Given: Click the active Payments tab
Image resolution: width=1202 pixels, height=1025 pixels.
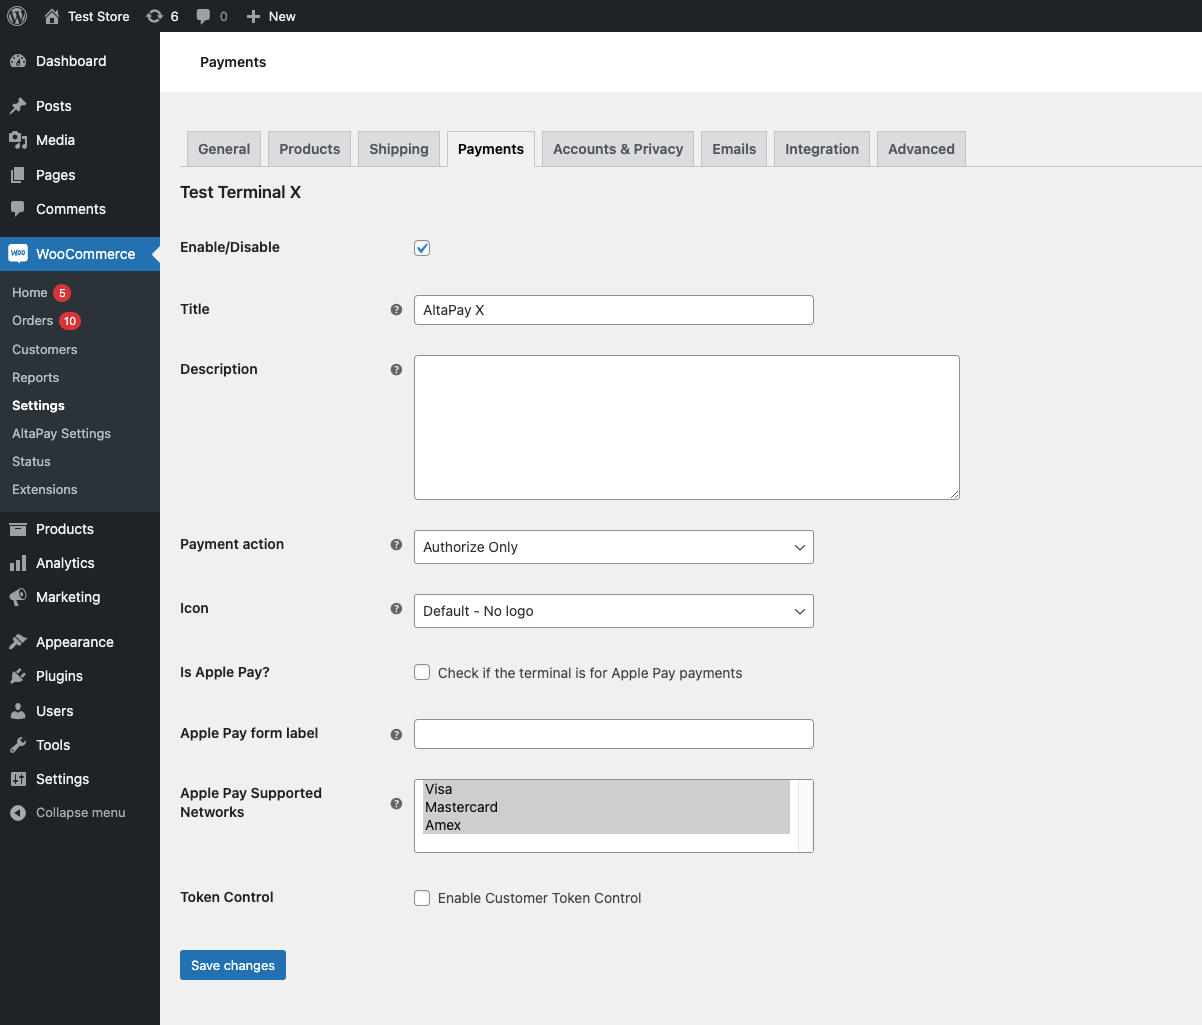Looking at the screenshot, I should click(x=491, y=149).
